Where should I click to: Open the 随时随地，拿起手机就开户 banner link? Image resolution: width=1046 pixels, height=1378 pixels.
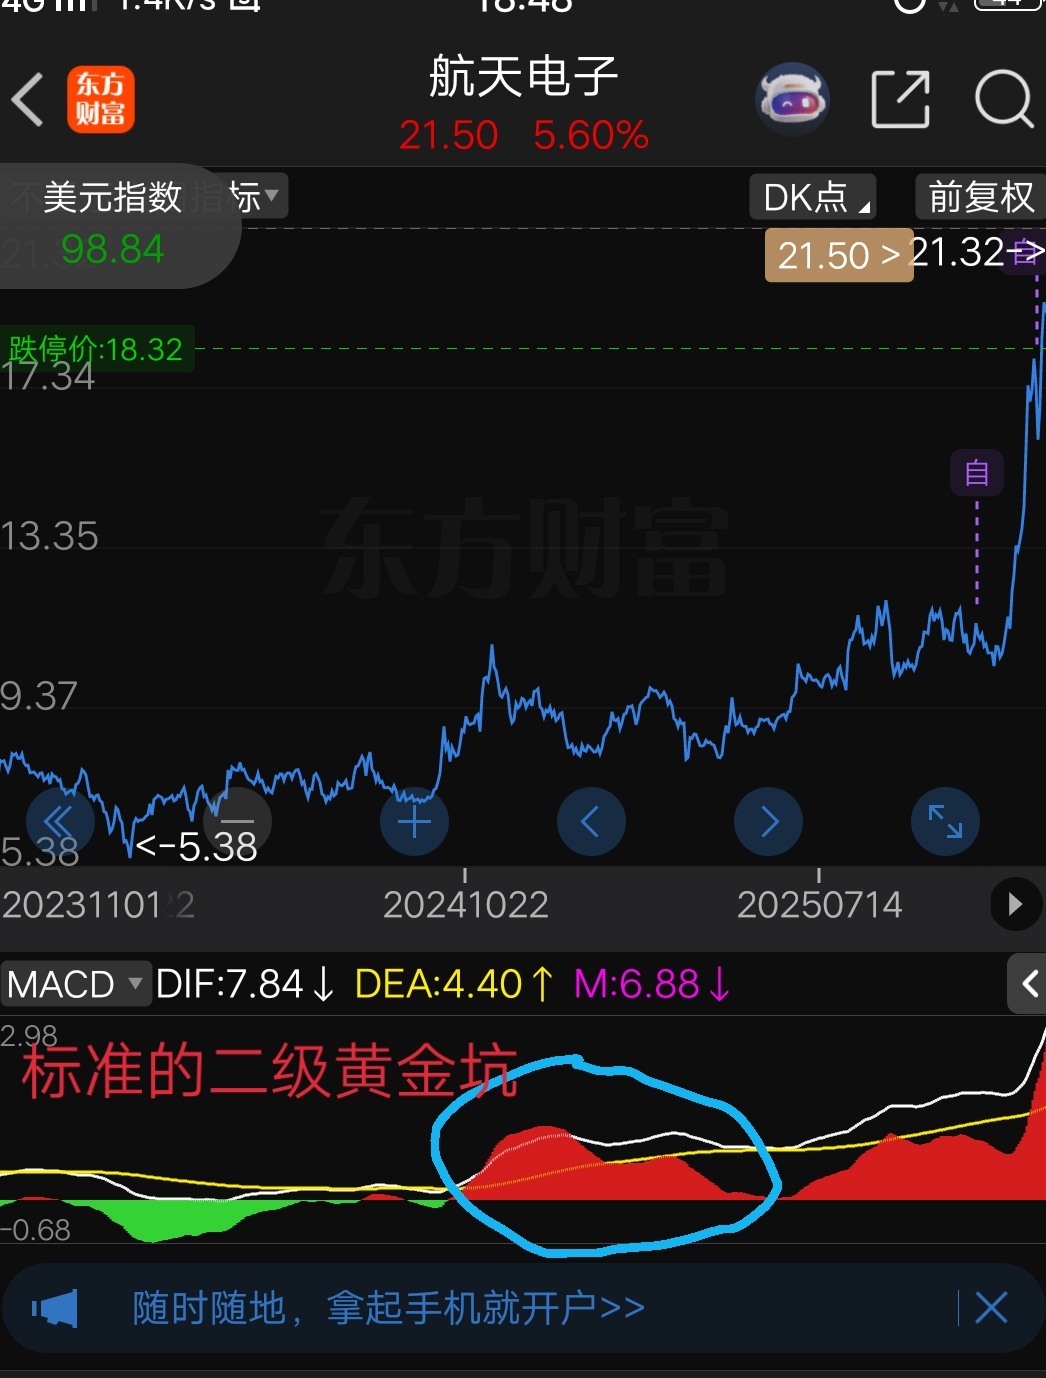point(388,1308)
